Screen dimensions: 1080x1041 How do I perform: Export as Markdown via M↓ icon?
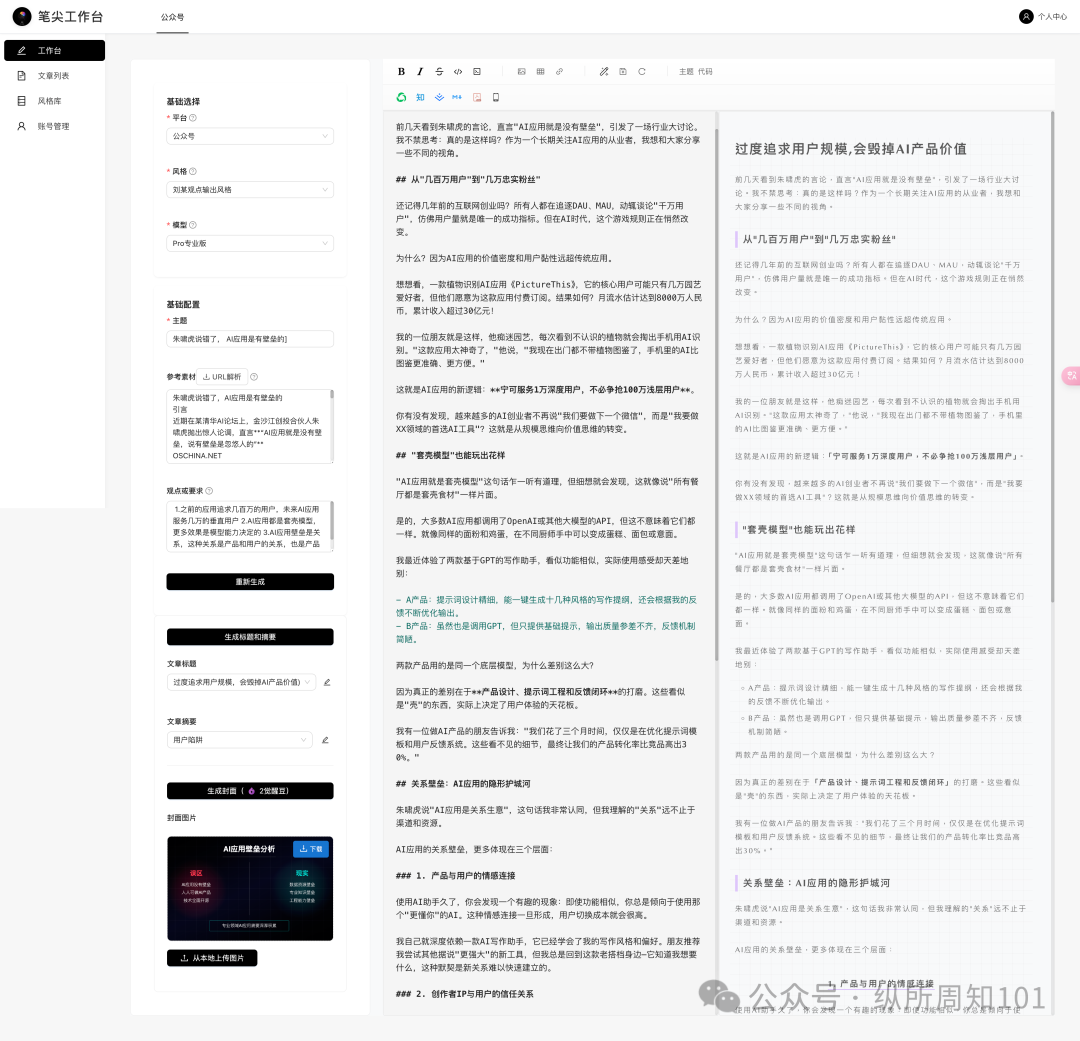(457, 97)
